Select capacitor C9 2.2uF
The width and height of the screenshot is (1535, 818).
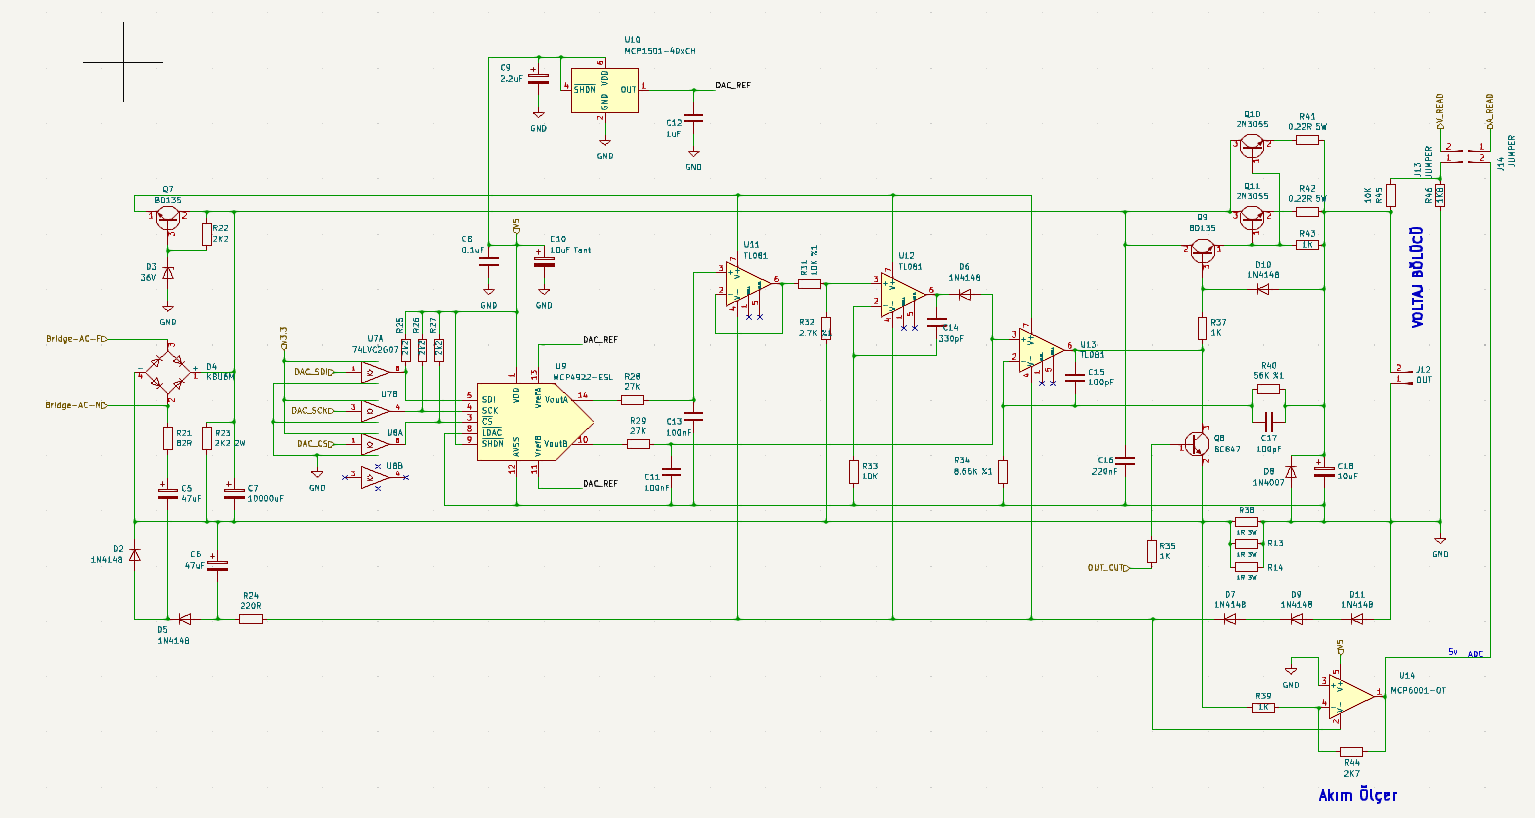click(x=538, y=78)
